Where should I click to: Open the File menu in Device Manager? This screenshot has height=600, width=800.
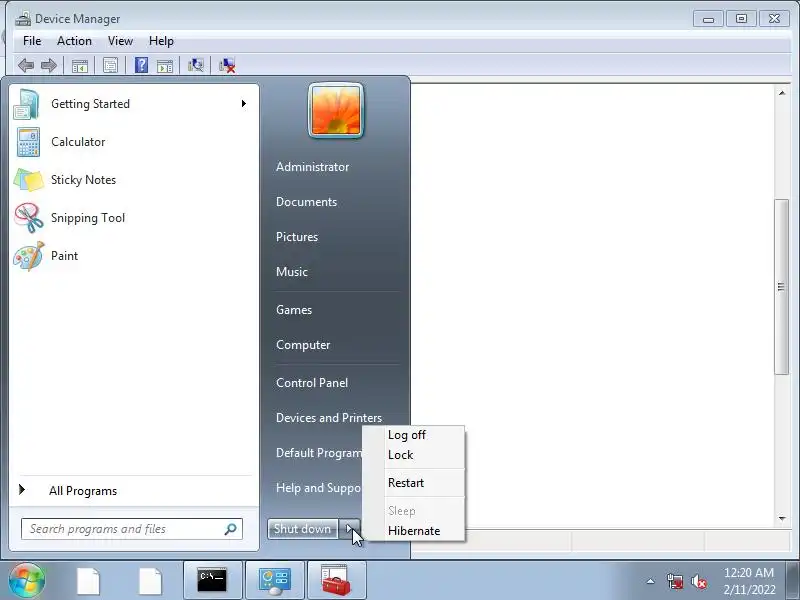pyautogui.click(x=32, y=41)
